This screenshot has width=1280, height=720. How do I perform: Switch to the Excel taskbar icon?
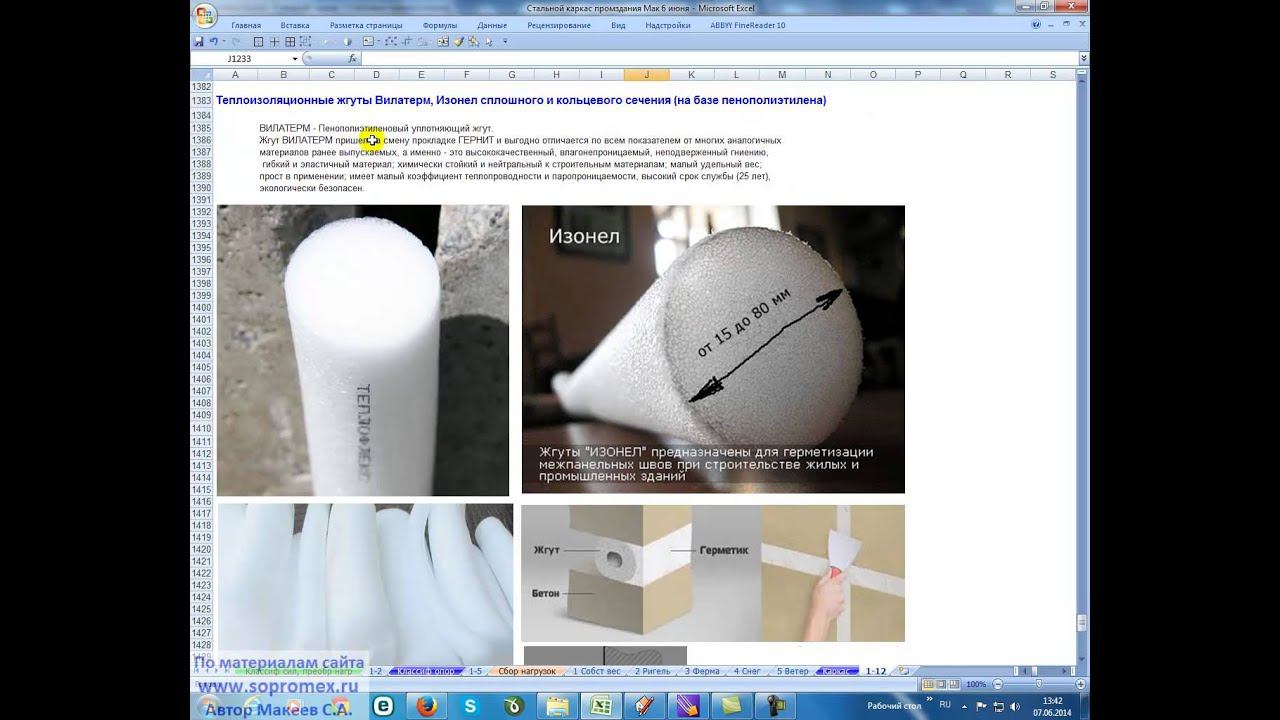pos(602,705)
